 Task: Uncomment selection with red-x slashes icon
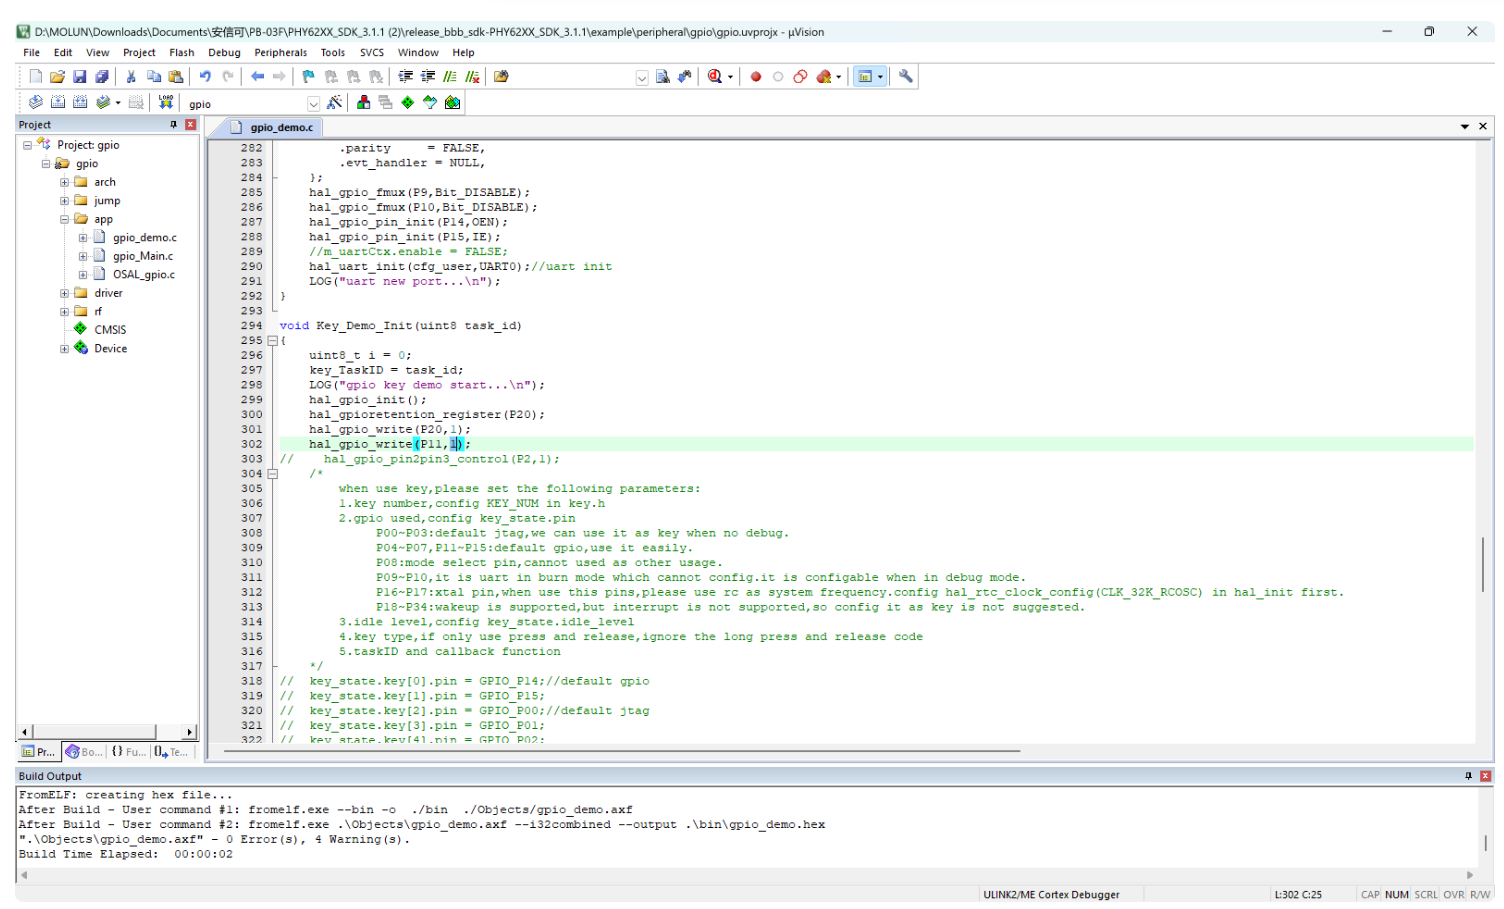click(472, 76)
